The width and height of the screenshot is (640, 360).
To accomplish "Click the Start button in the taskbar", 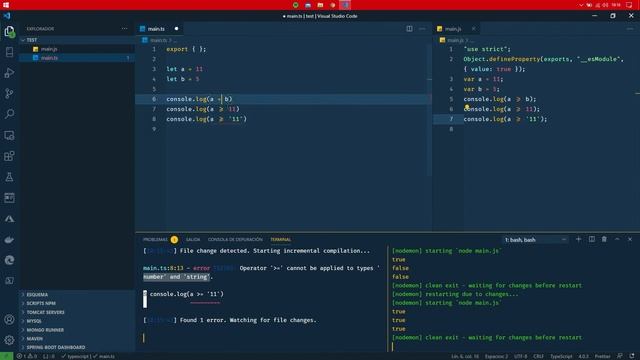I will click(6, 5).
